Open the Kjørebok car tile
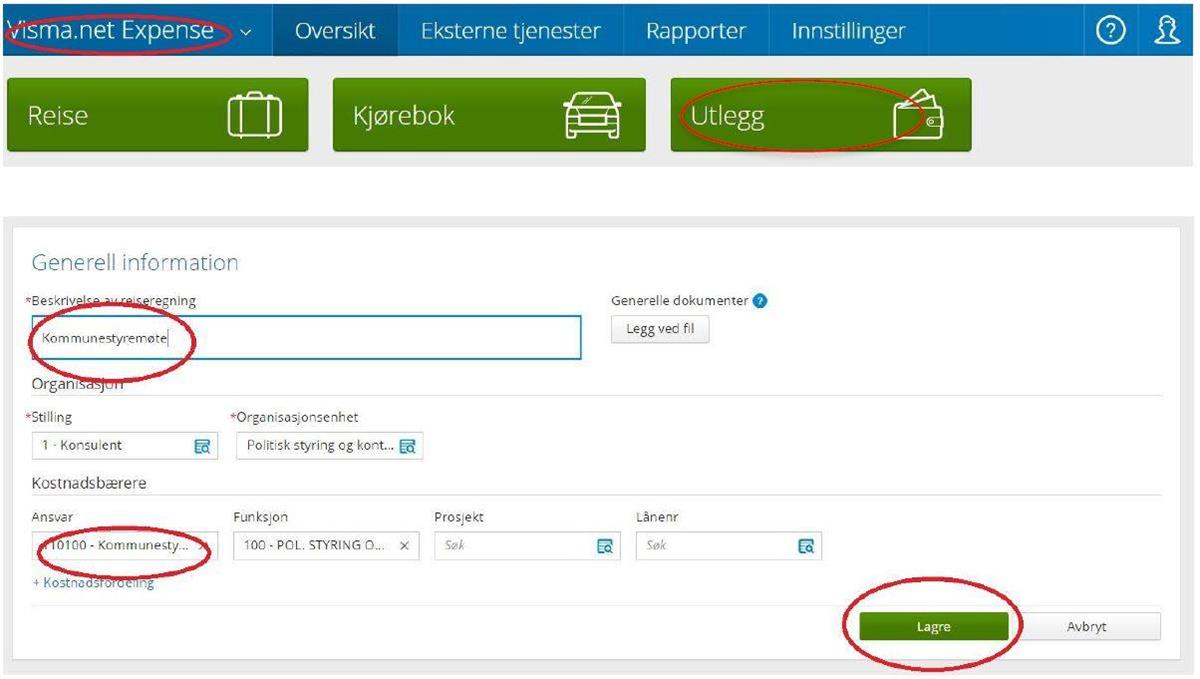Image resolution: width=1200 pixels, height=679 pixels. pos(484,115)
